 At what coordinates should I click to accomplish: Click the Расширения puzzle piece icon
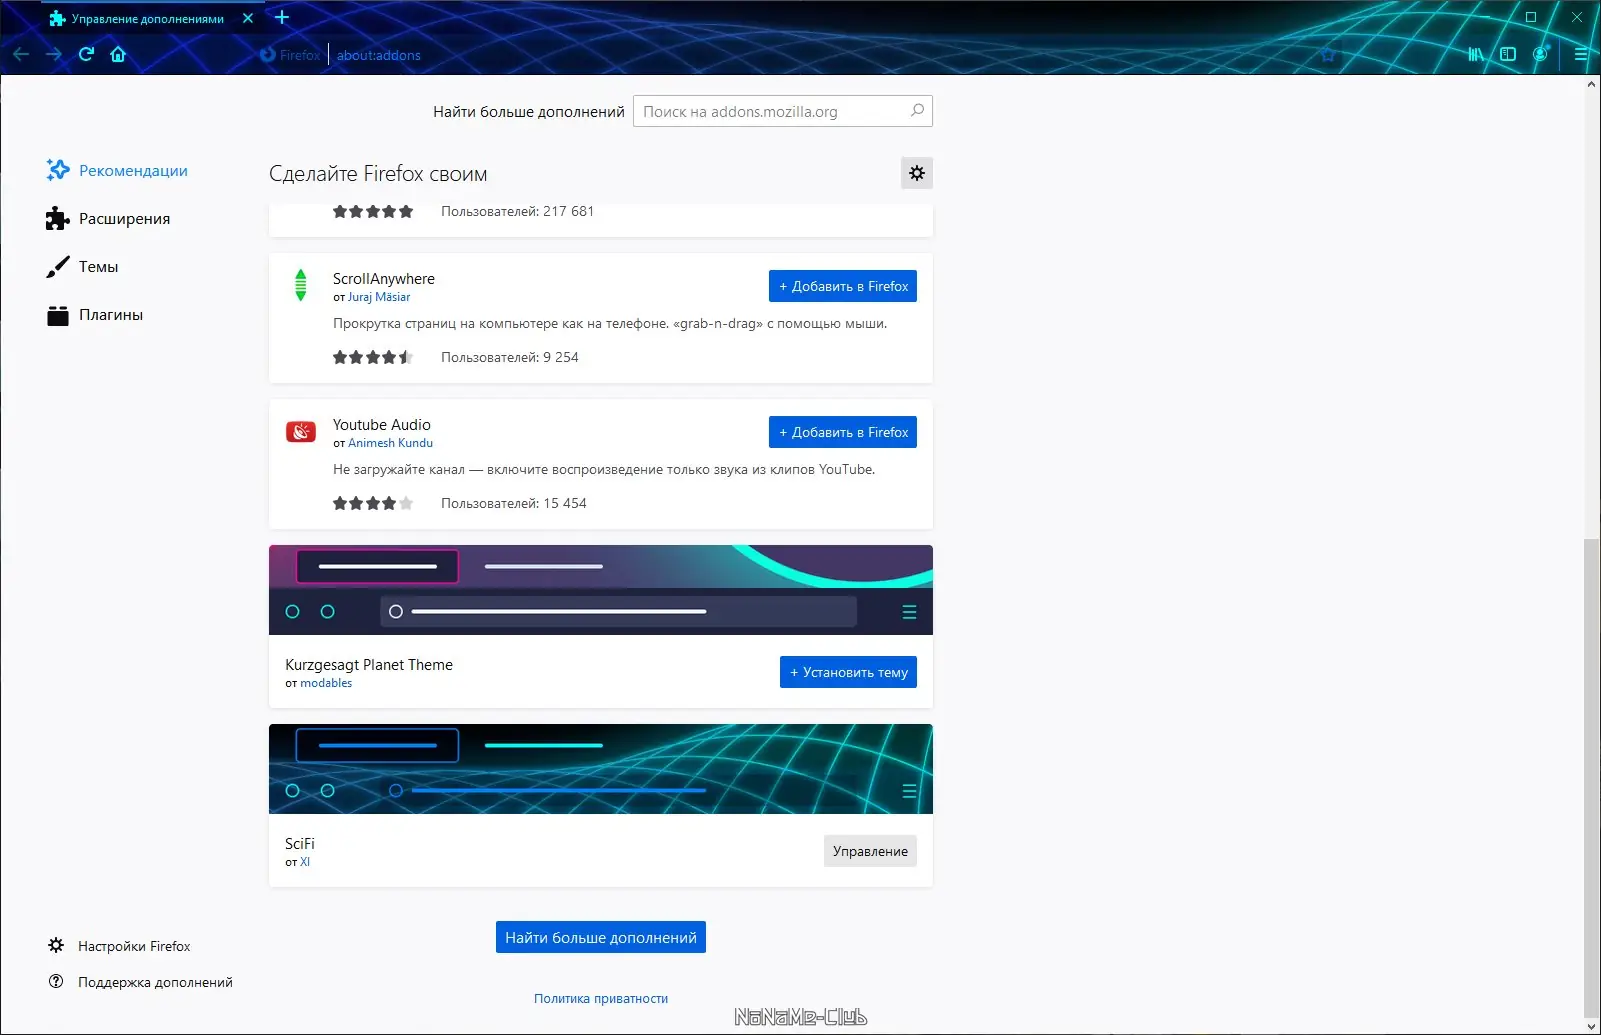point(58,219)
